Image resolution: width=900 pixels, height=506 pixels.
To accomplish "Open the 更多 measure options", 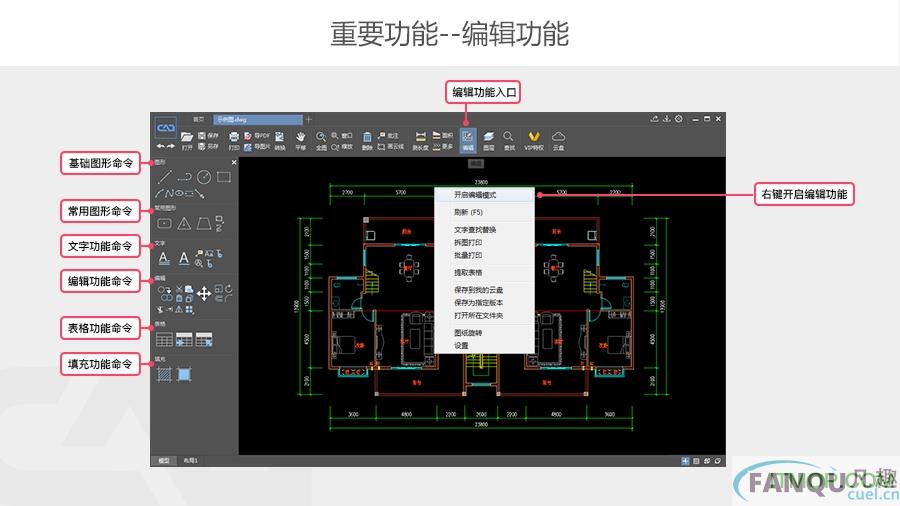I will pos(443,147).
